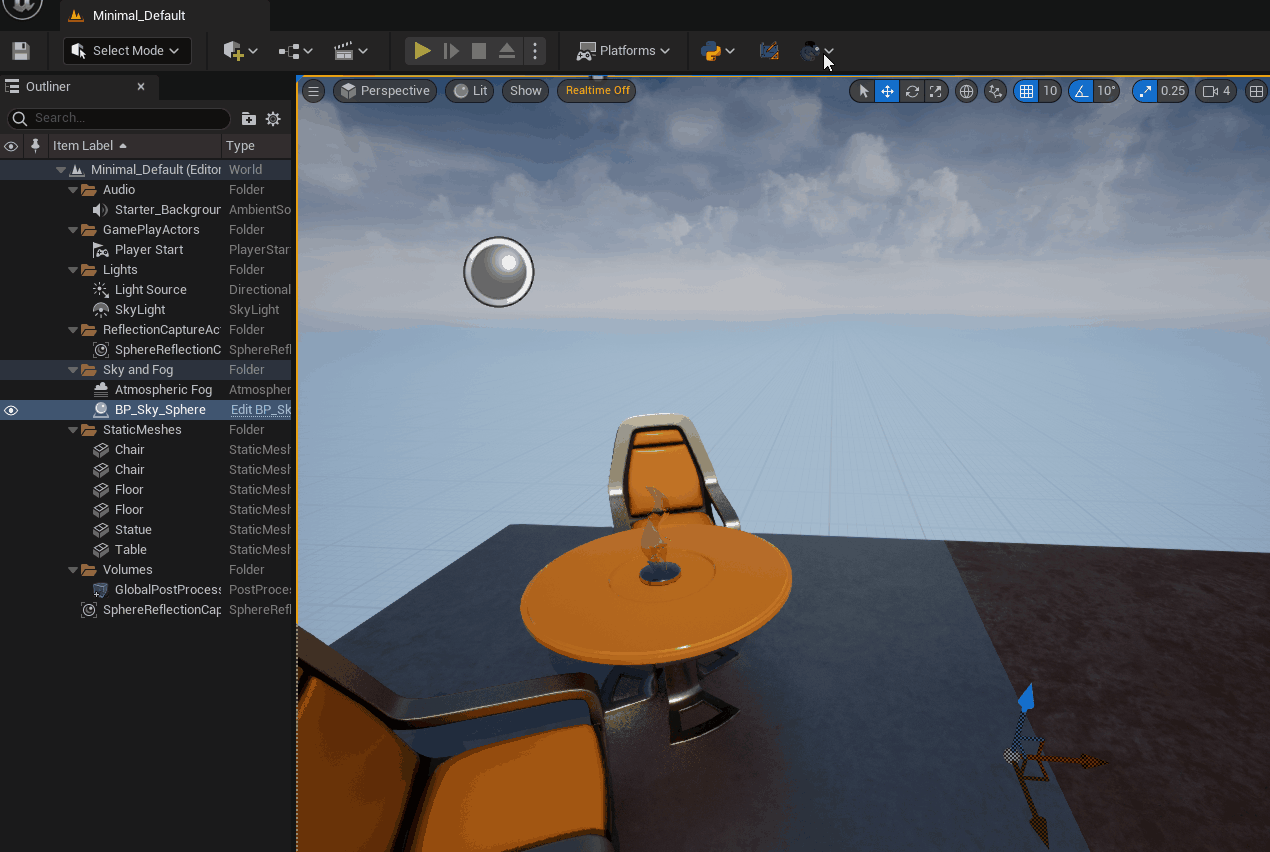Collapse the Volumes folder
This screenshot has width=1270, height=852.
coord(73,570)
